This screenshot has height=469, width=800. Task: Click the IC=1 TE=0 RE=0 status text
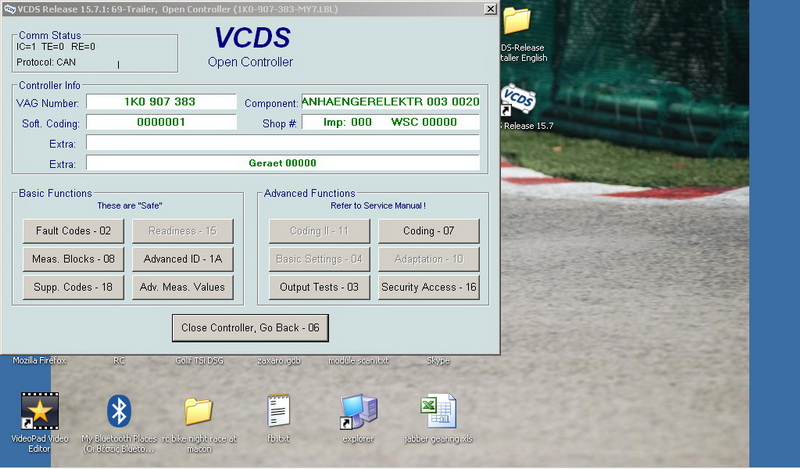point(56,46)
